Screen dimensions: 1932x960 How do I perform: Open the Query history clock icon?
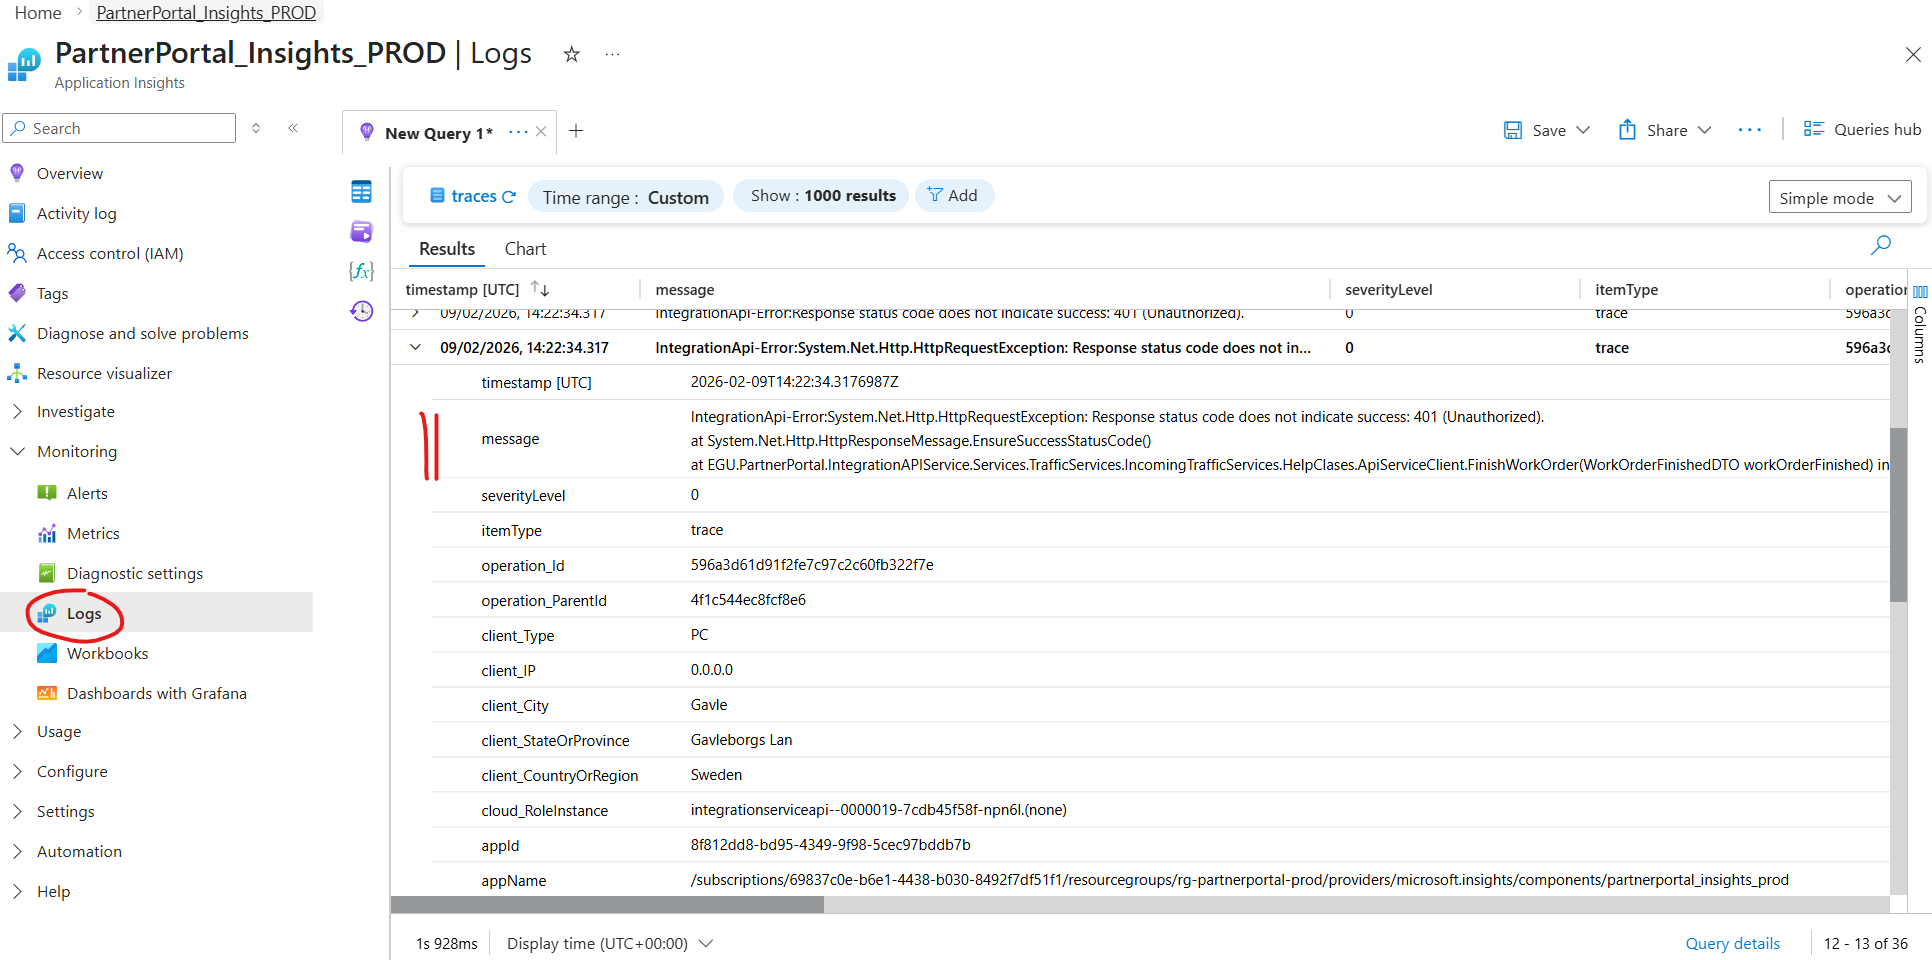(361, 311)
